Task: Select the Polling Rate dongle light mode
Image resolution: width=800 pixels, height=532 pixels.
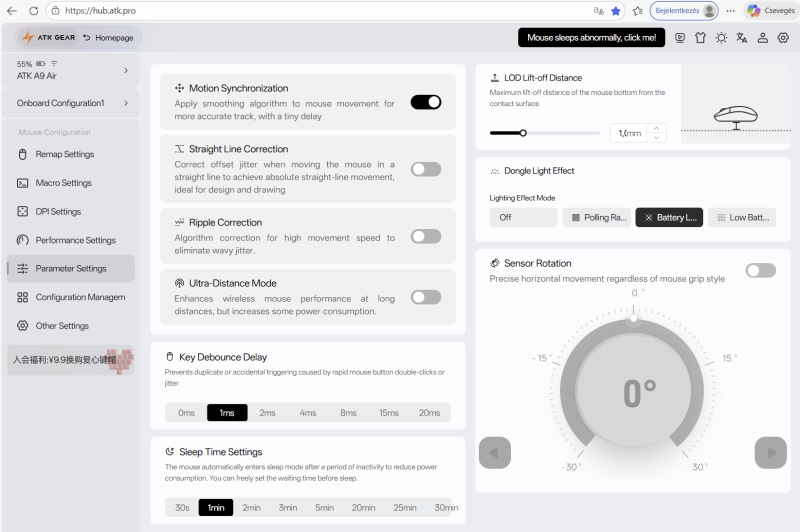Action: [x=597, y=217]
